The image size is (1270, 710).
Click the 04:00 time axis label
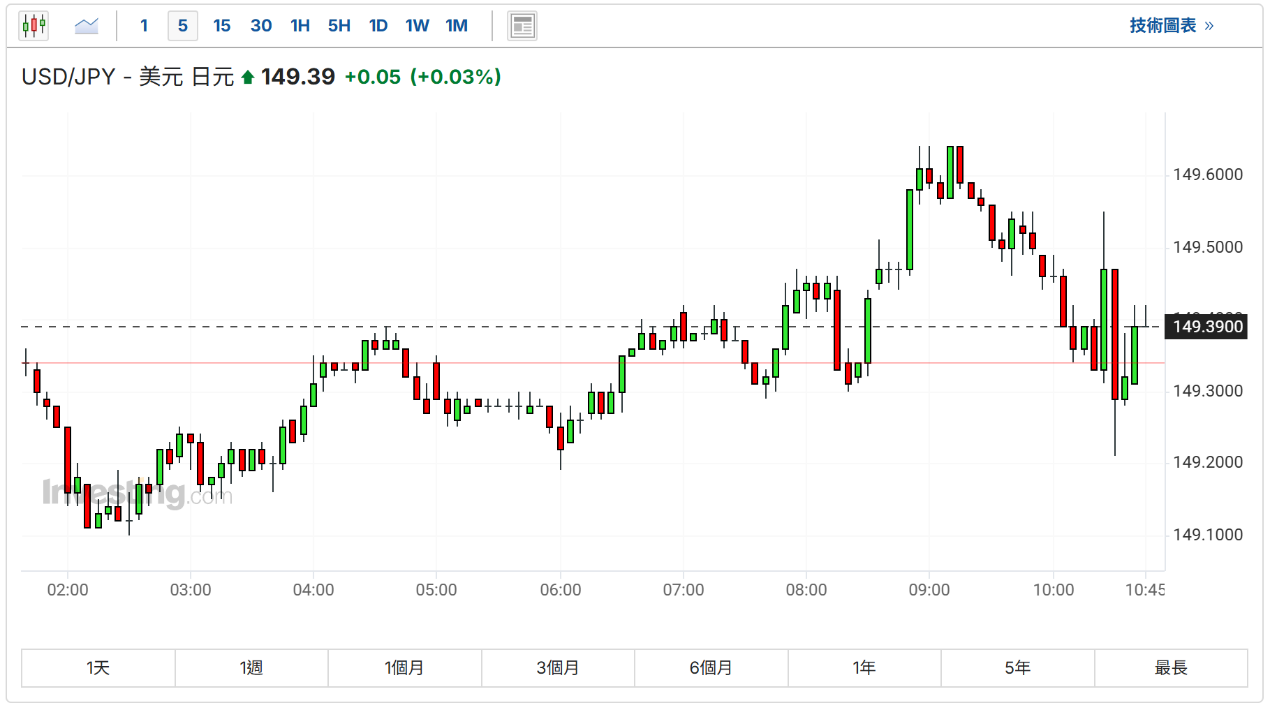click(314, 590)
